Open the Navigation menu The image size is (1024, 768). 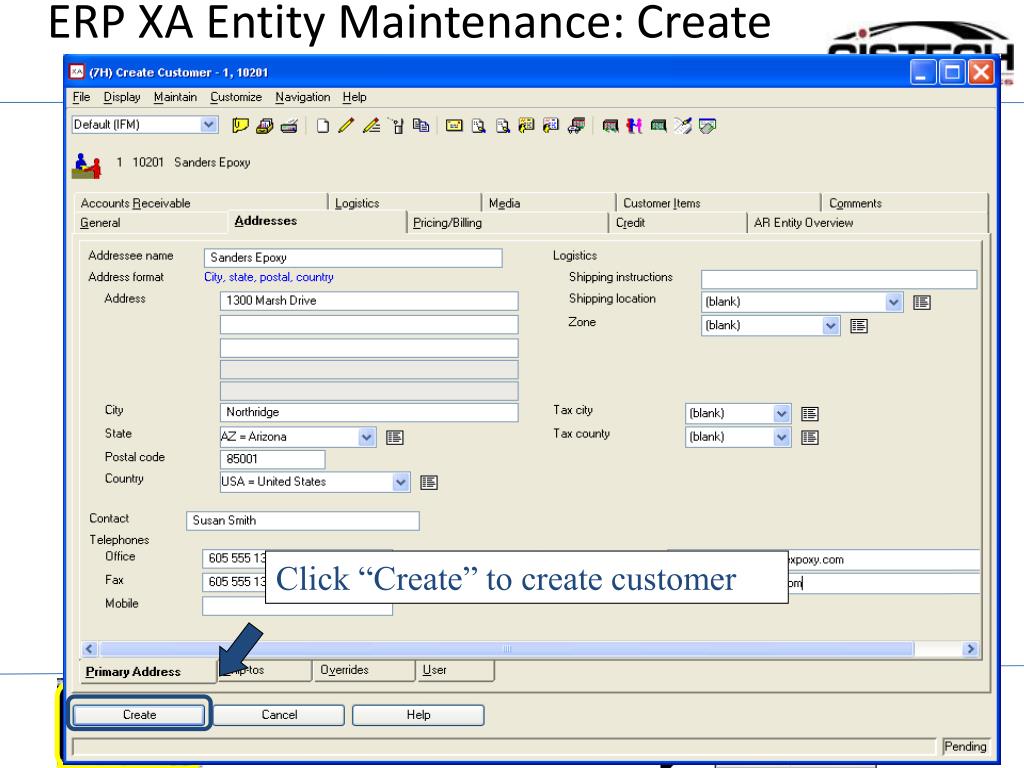(x=302, y=97)
